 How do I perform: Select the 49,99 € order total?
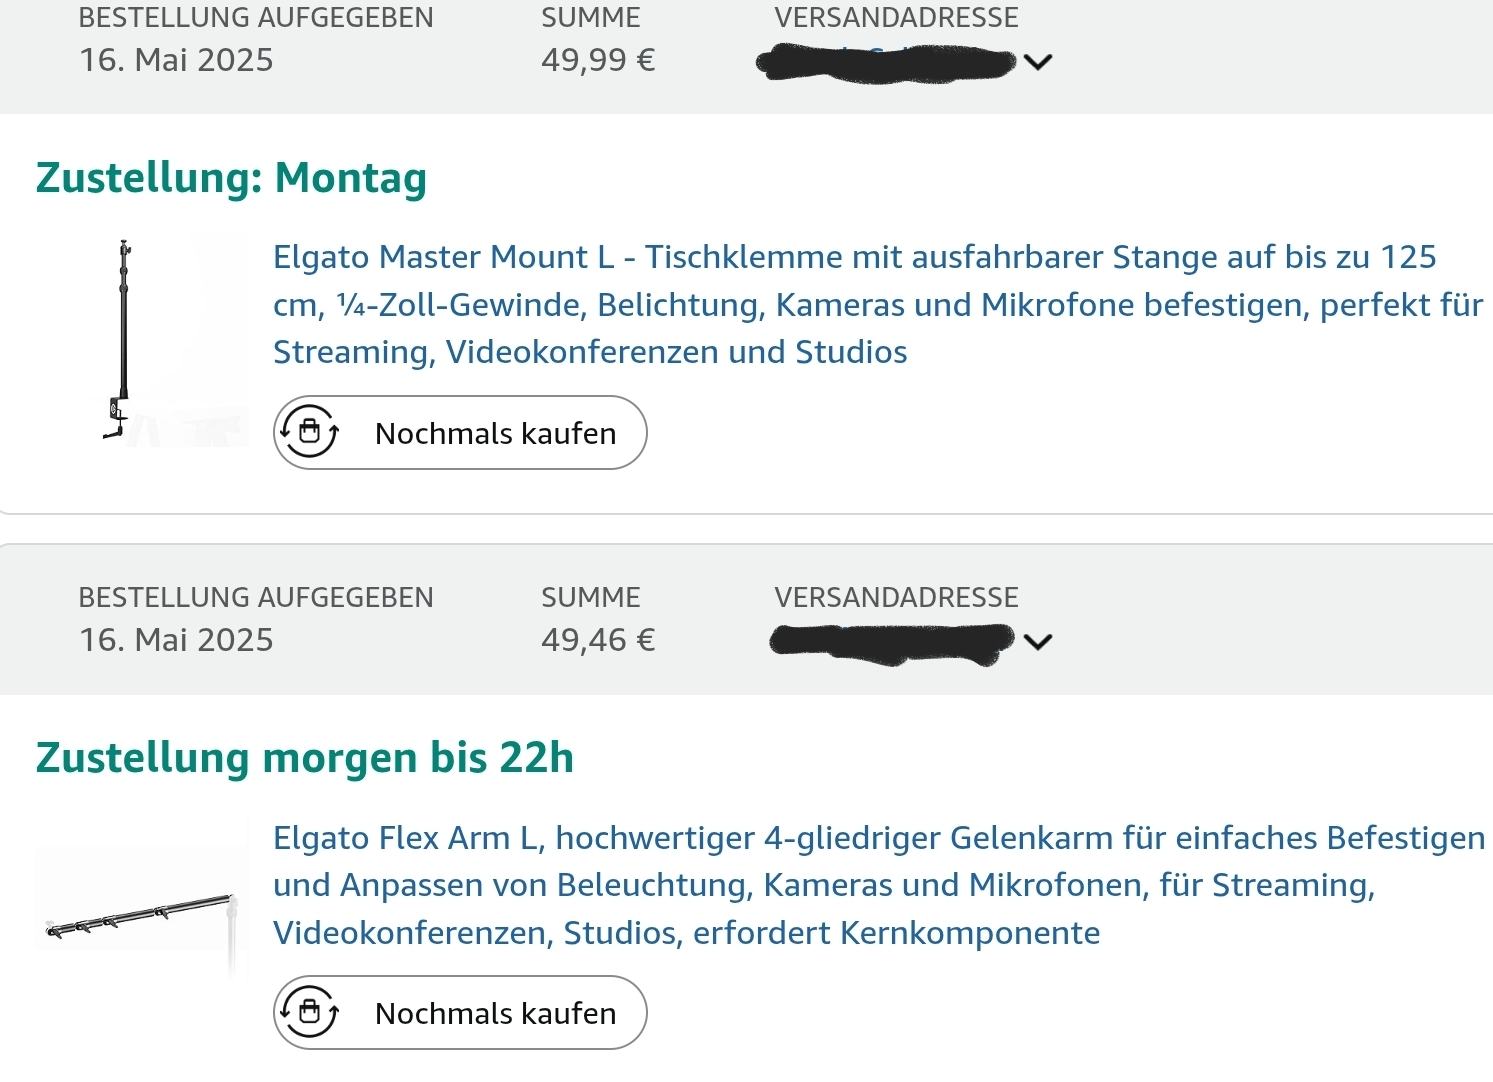598,60
